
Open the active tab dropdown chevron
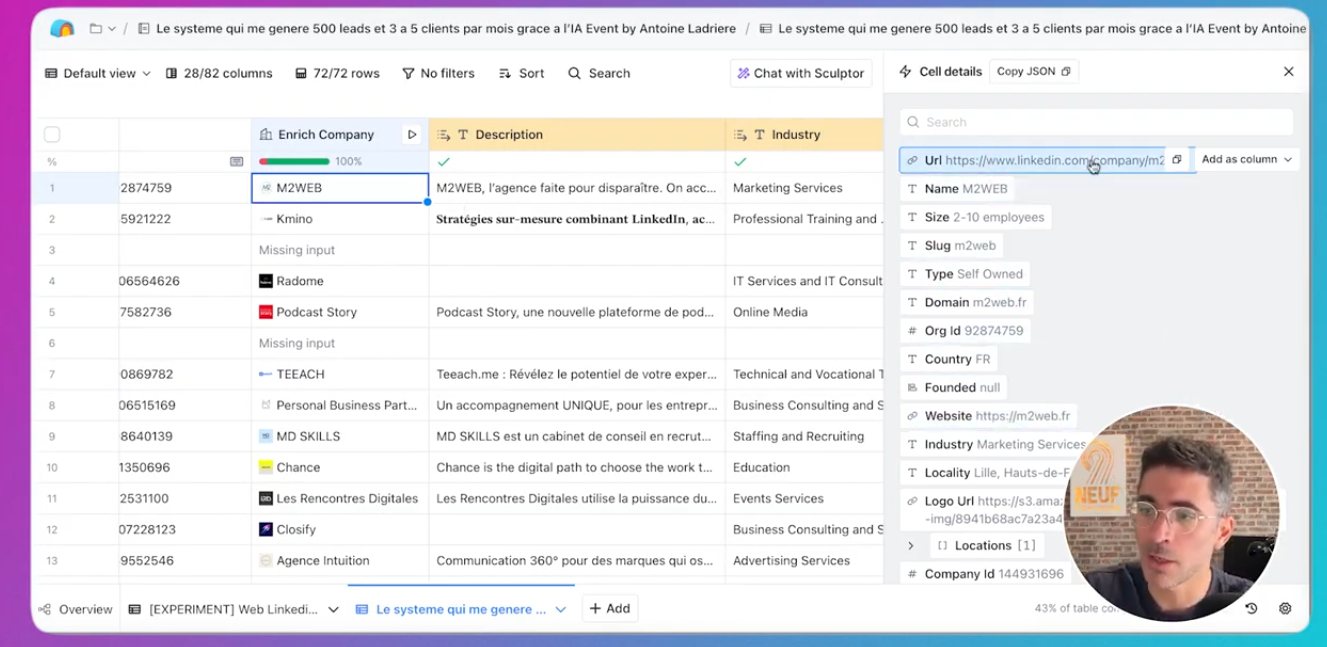561,609
